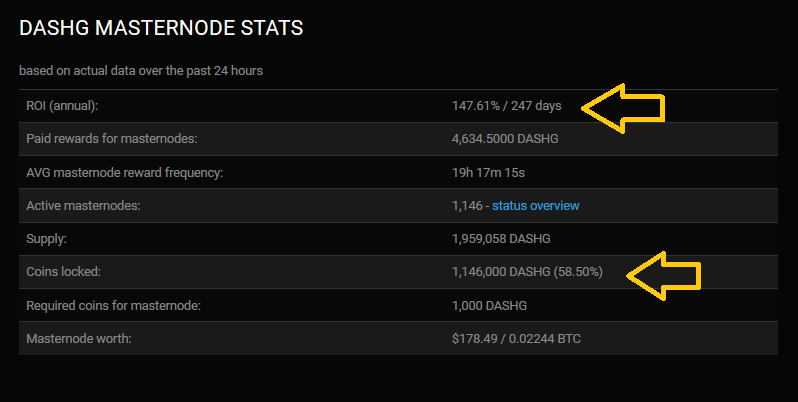Select the supply value '1,959,058 DASHG'

[501, 239]
